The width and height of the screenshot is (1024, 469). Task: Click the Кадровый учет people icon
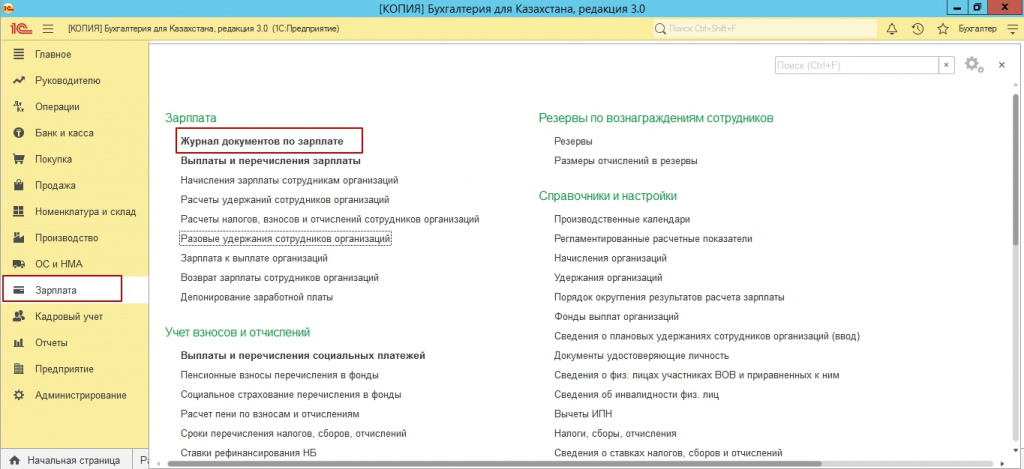19,316
